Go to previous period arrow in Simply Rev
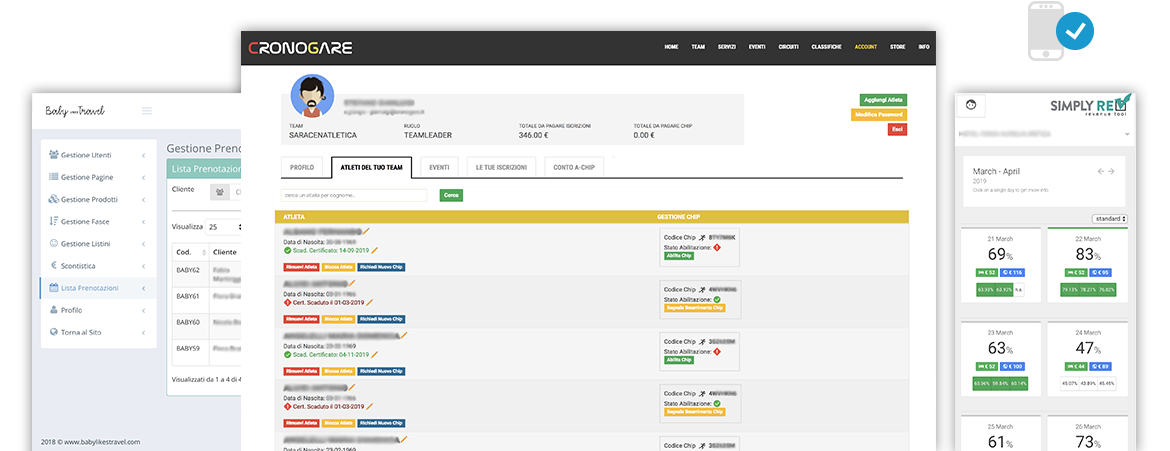Screen dimensions: 1170x451 tap(1101, 172)
